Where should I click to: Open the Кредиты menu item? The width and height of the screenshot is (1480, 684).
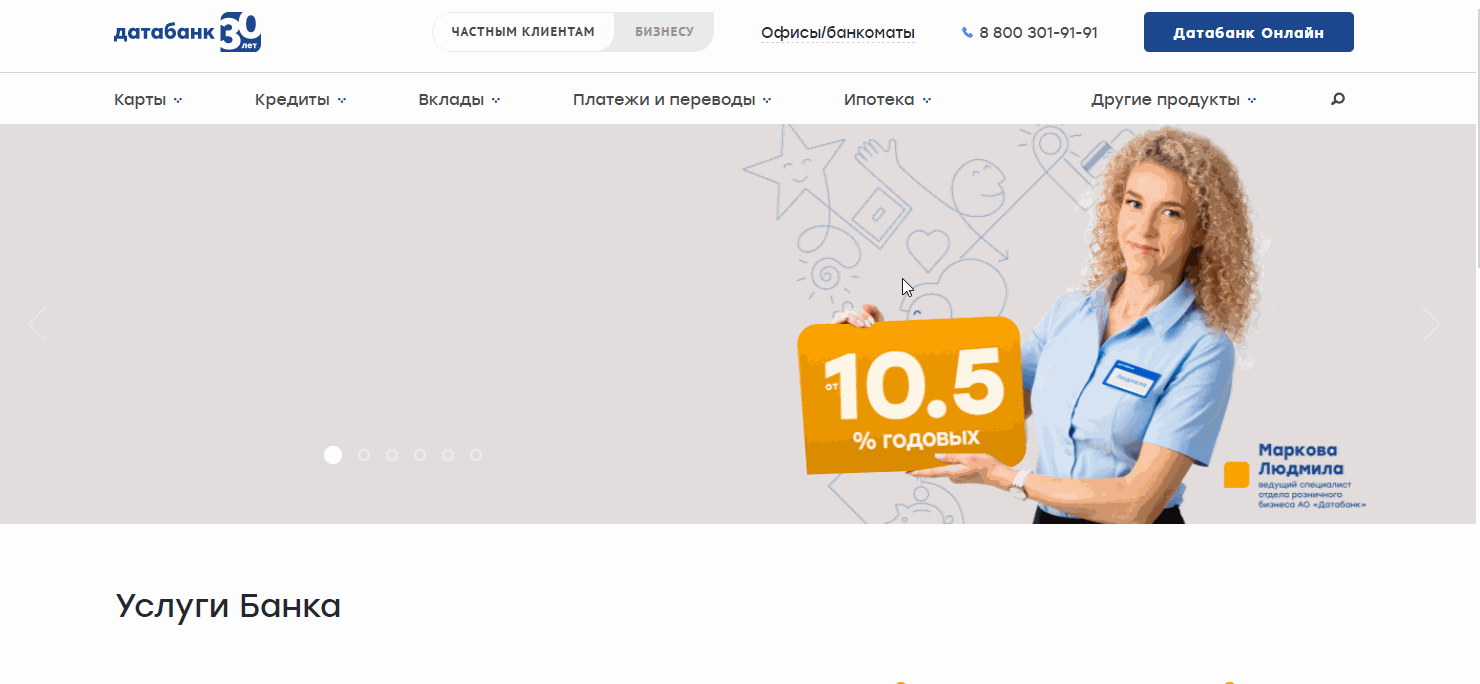coord(299,98)
